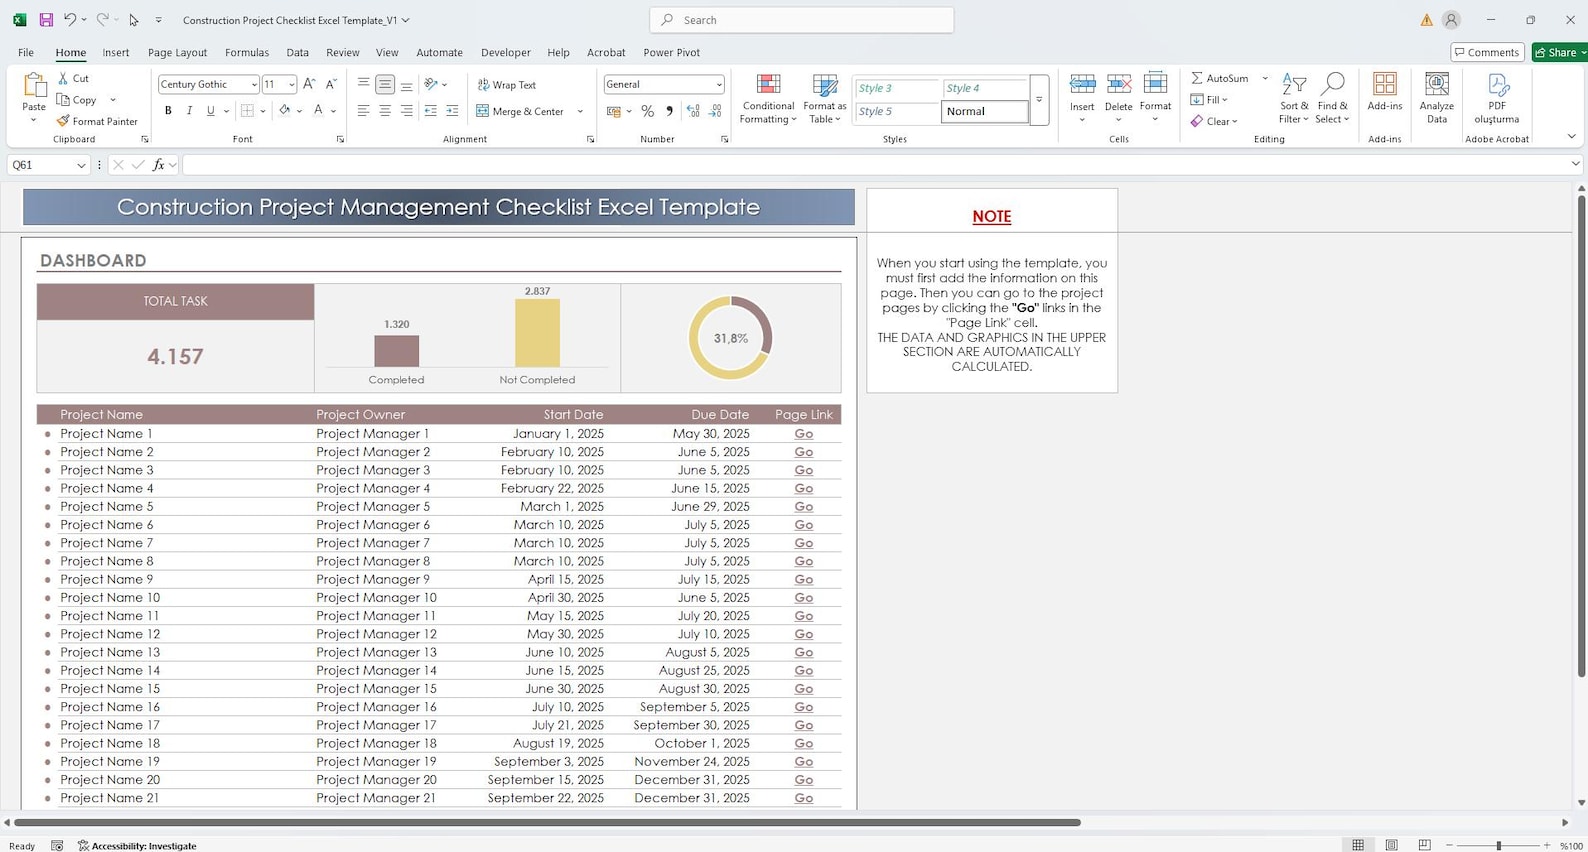Open the Go link for Project Name 10
The width and height of the screenshot is (1588, 852).
pyautogui.click(x=804, y=598)
